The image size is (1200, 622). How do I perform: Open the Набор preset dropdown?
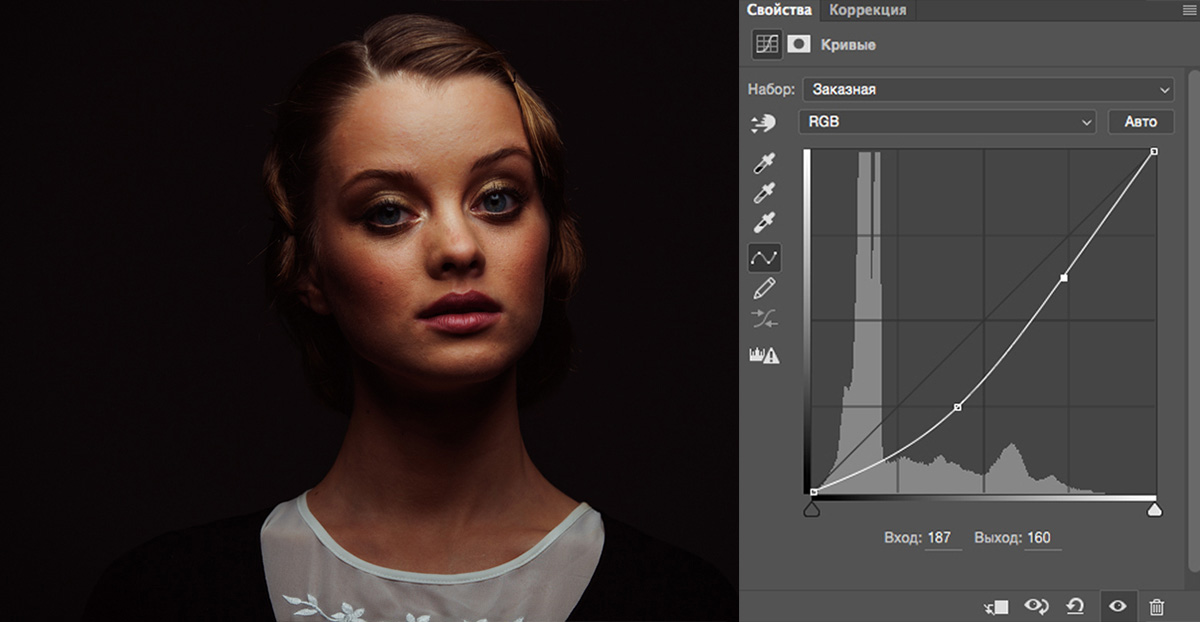[x=988, y=89]
